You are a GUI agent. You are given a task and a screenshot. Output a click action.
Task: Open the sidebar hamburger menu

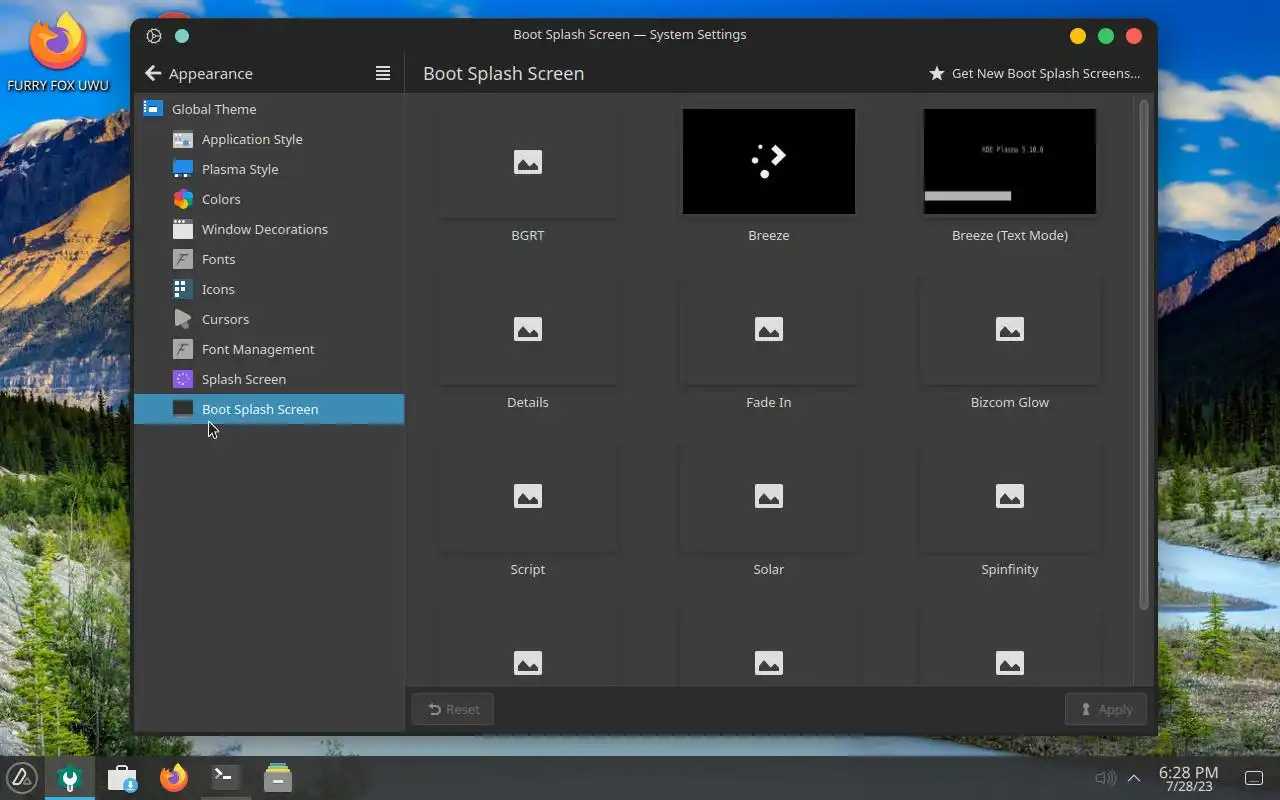383,73
